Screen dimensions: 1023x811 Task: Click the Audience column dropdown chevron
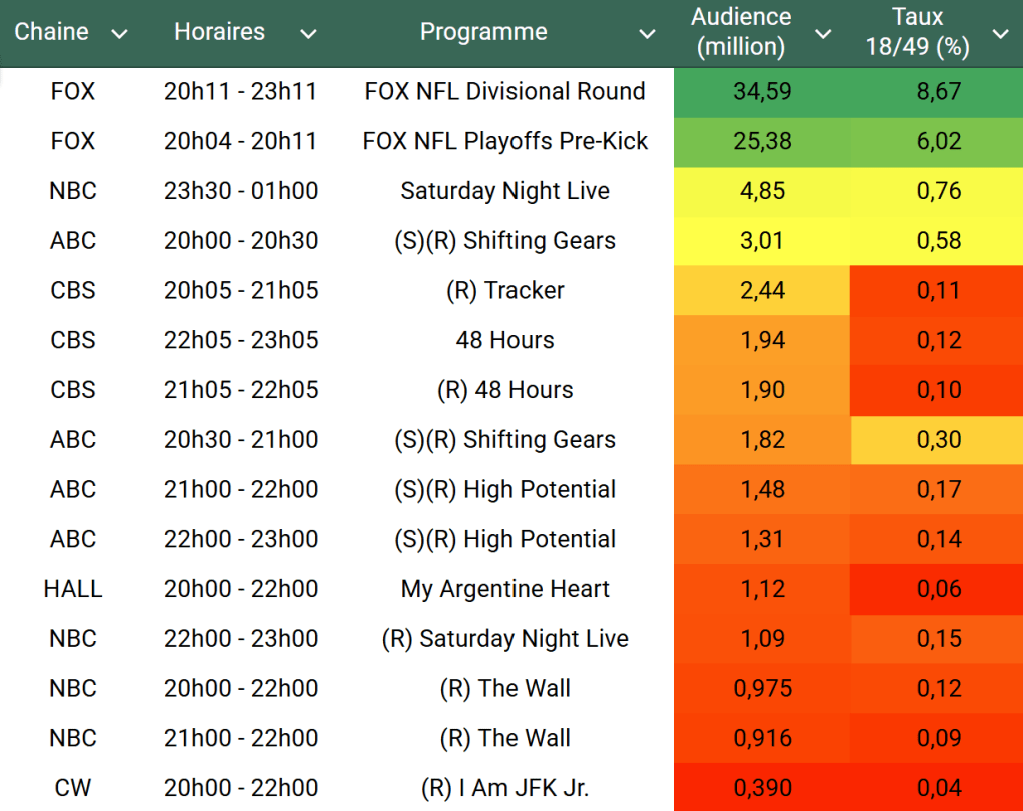(823, 34)
